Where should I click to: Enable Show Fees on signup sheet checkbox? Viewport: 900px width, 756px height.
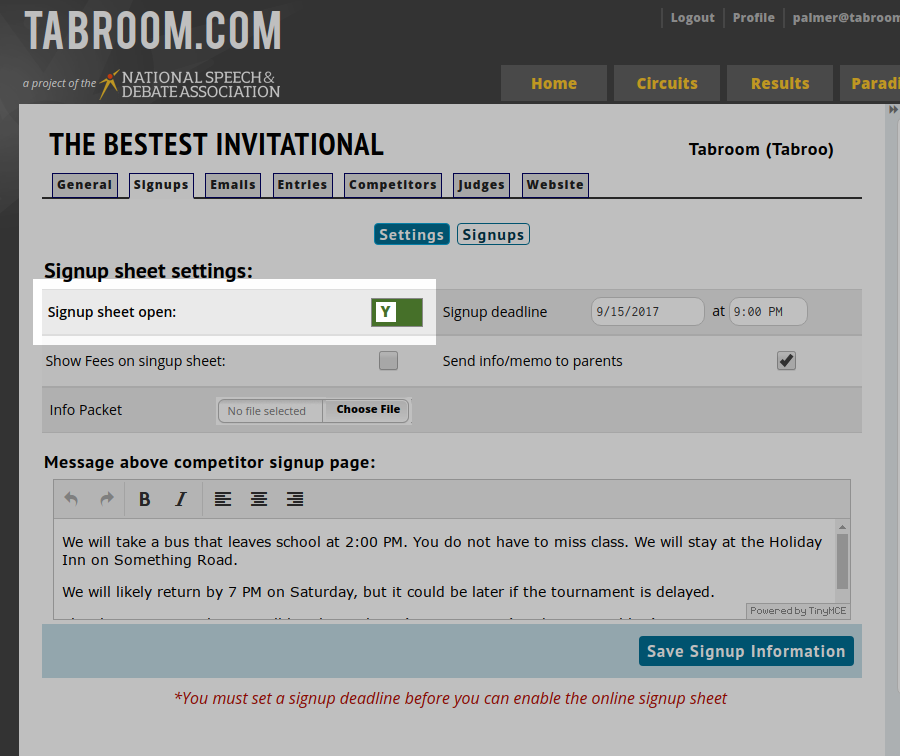click(388, 361)
